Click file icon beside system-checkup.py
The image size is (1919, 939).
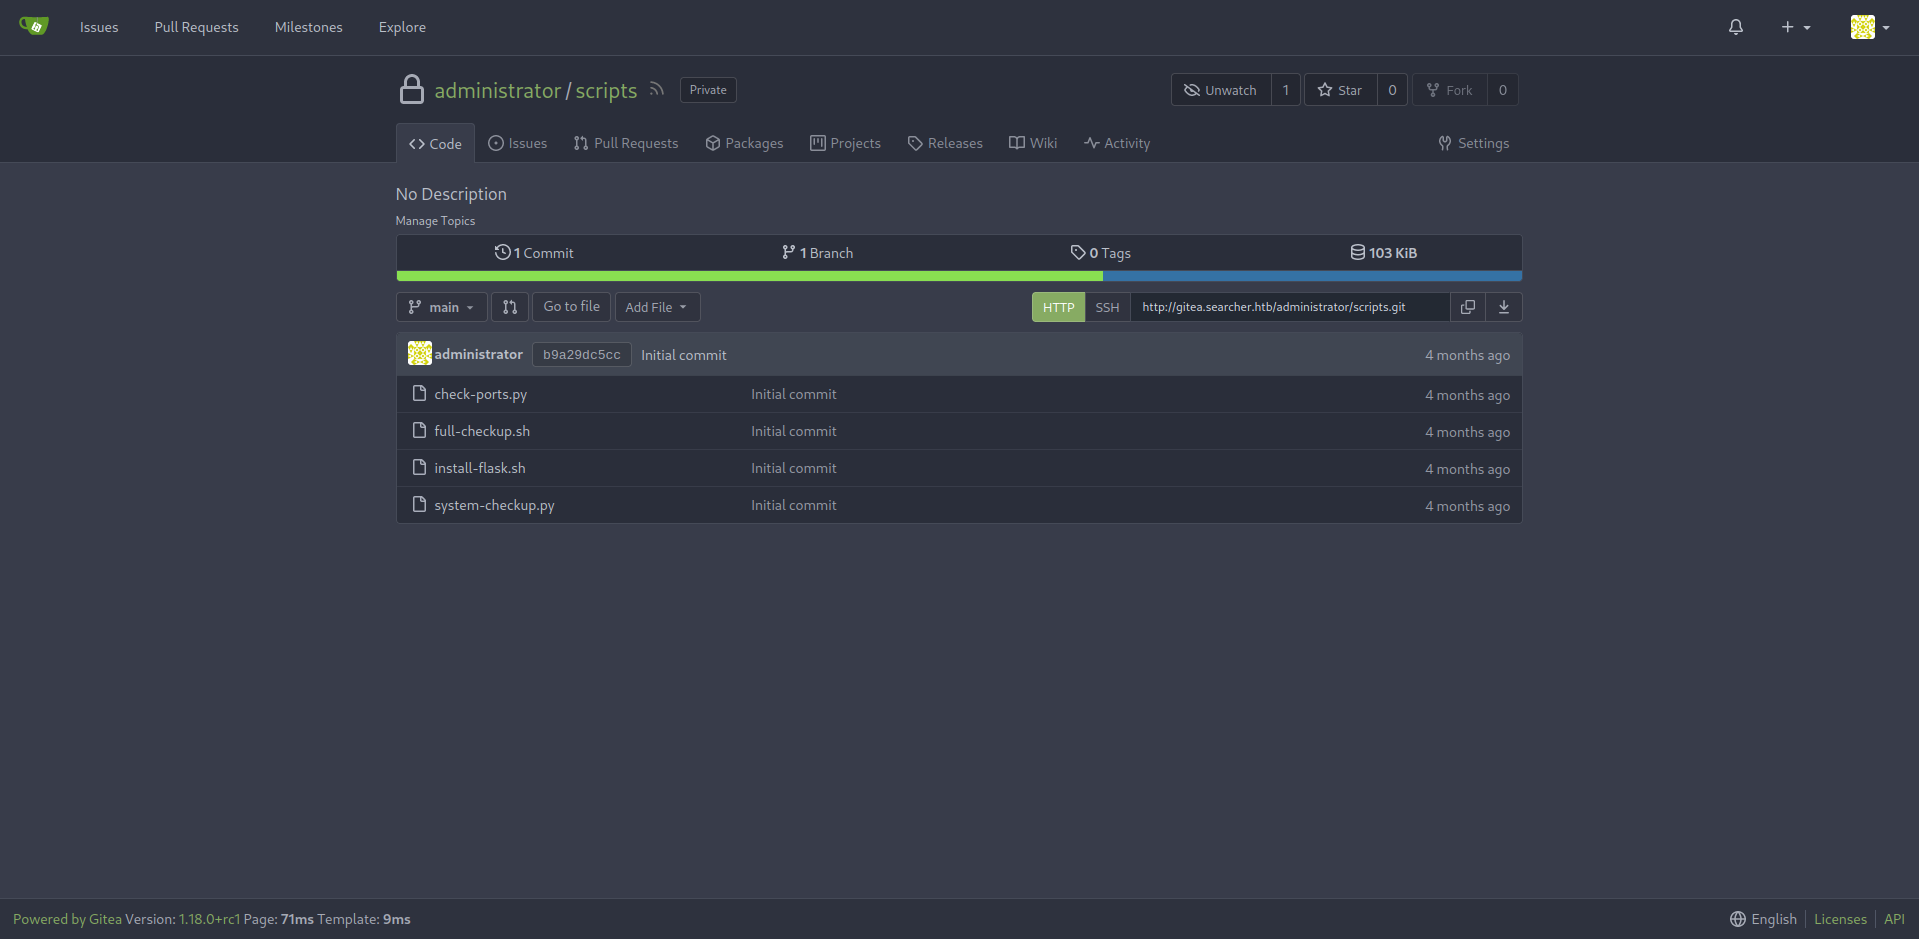pos(420,504)
